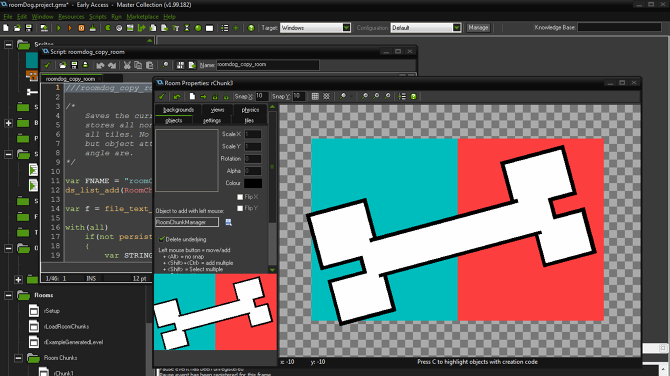Click the create timeline hourglass icon
The image size is (670, 376).
click(187, 28)
